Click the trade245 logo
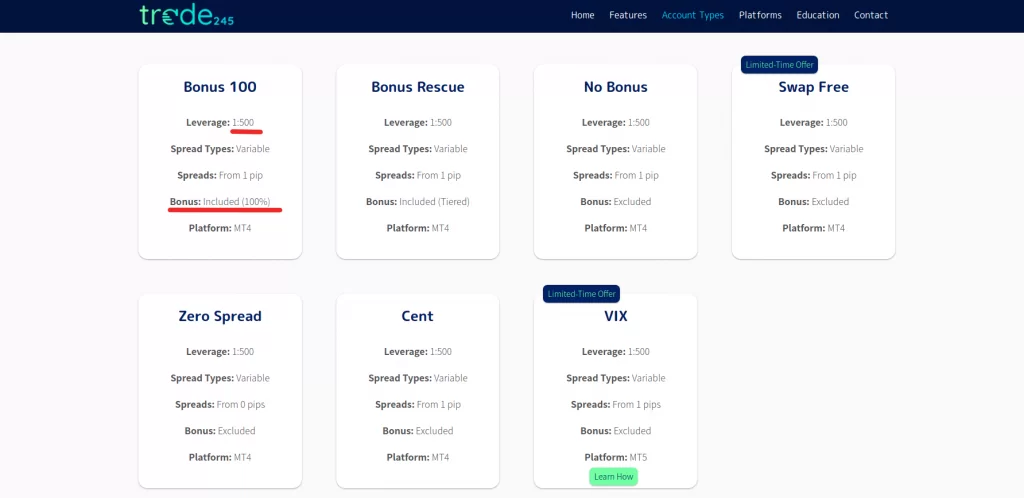The image size is (1024, 498). (x=186, y=14)
